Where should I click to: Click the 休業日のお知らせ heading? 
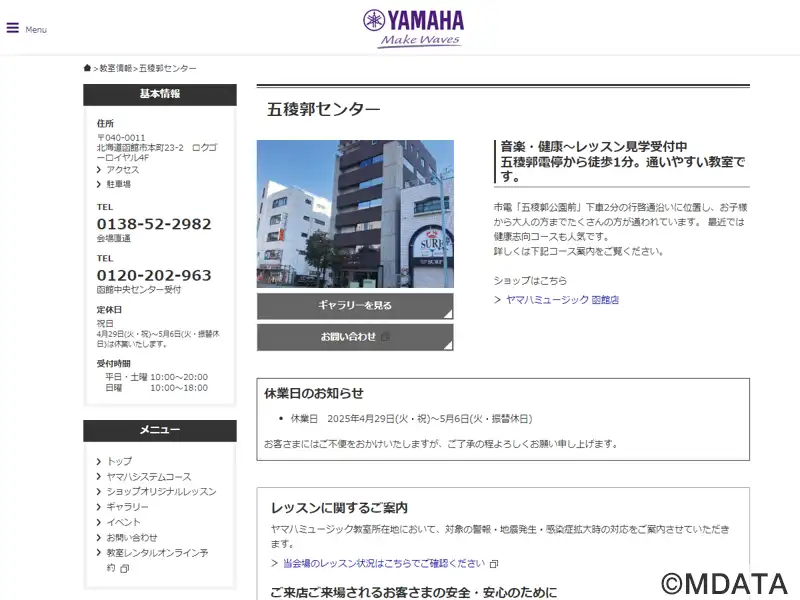(314, 393)
